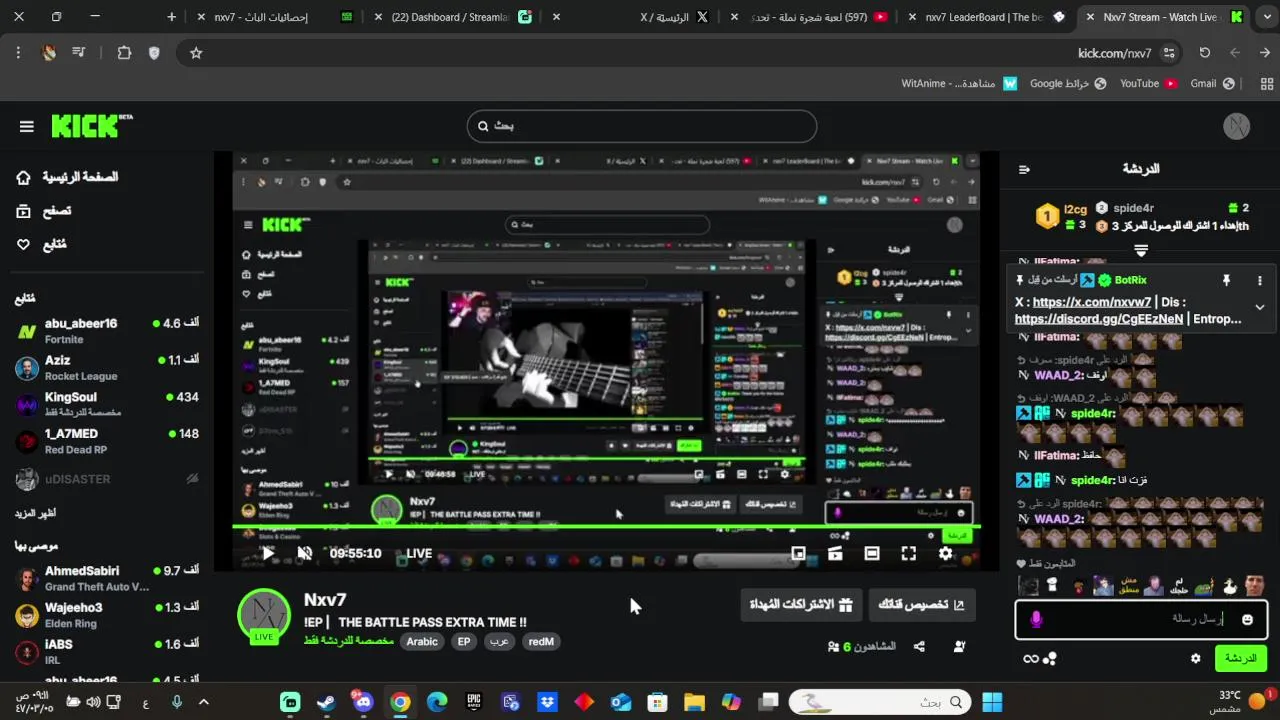The width and height of the screenshot is (1280, 720).
Task: Send message with green chat button
Action: pos(1240,658)
